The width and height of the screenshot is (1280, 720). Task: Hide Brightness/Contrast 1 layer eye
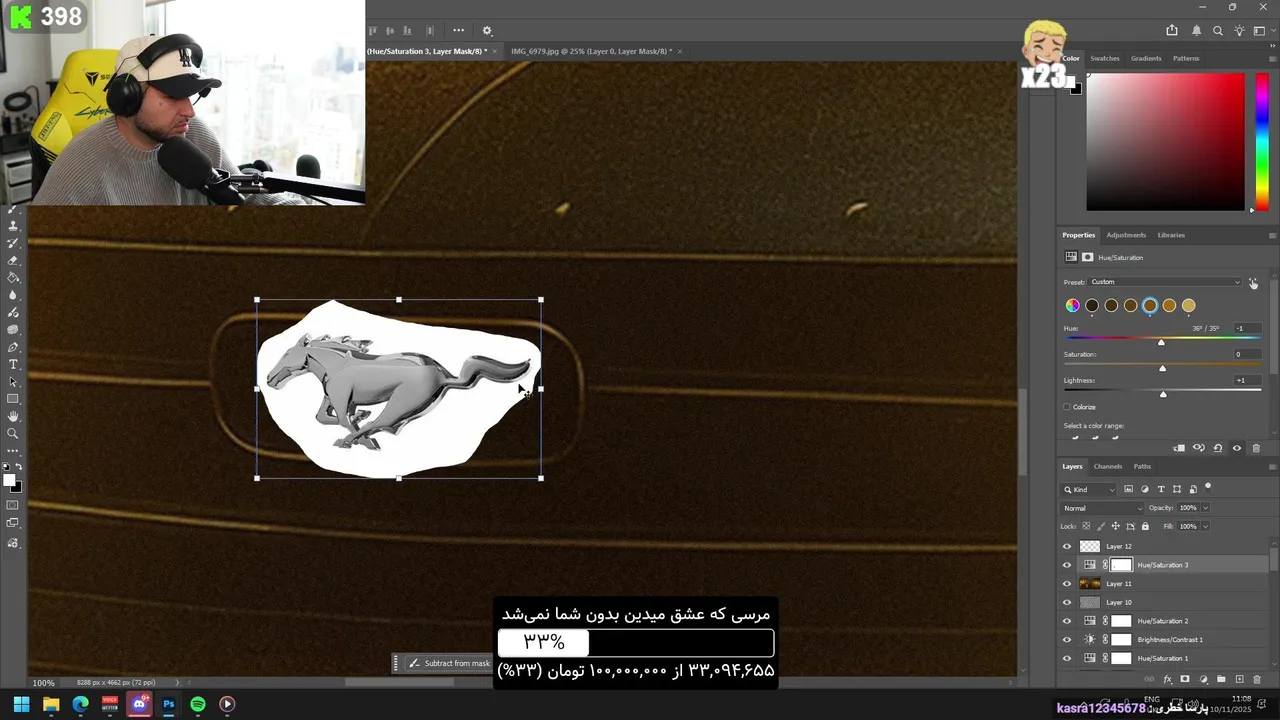[1067, 640]
